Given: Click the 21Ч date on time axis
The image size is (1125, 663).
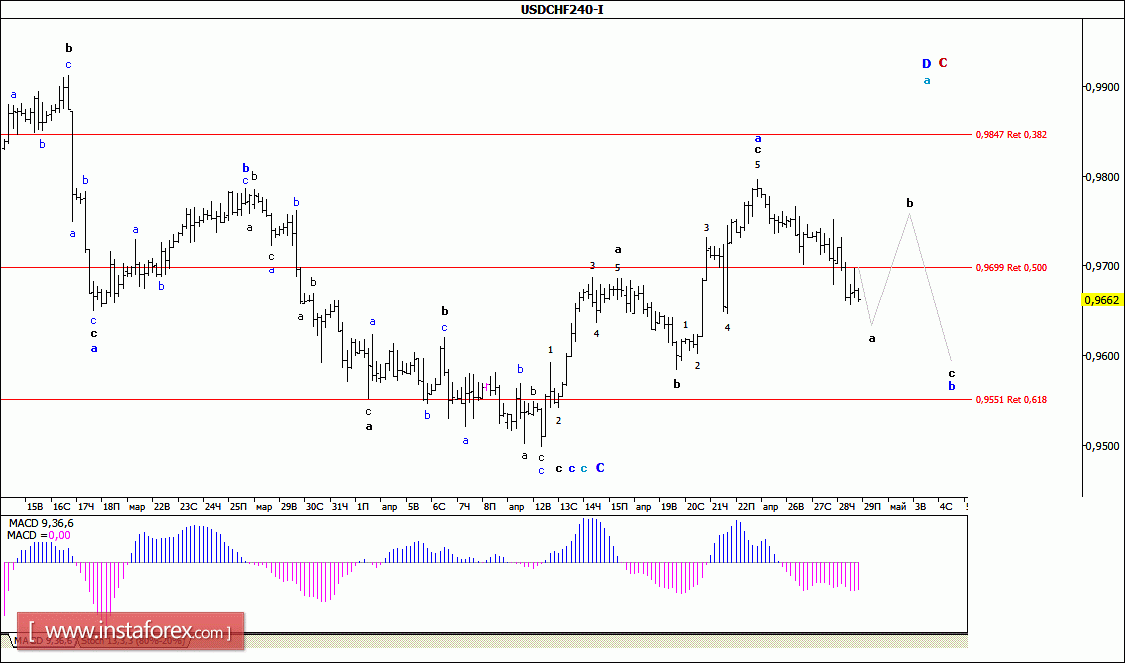Looking at the screenshot, I should click(x=720, y=507).
